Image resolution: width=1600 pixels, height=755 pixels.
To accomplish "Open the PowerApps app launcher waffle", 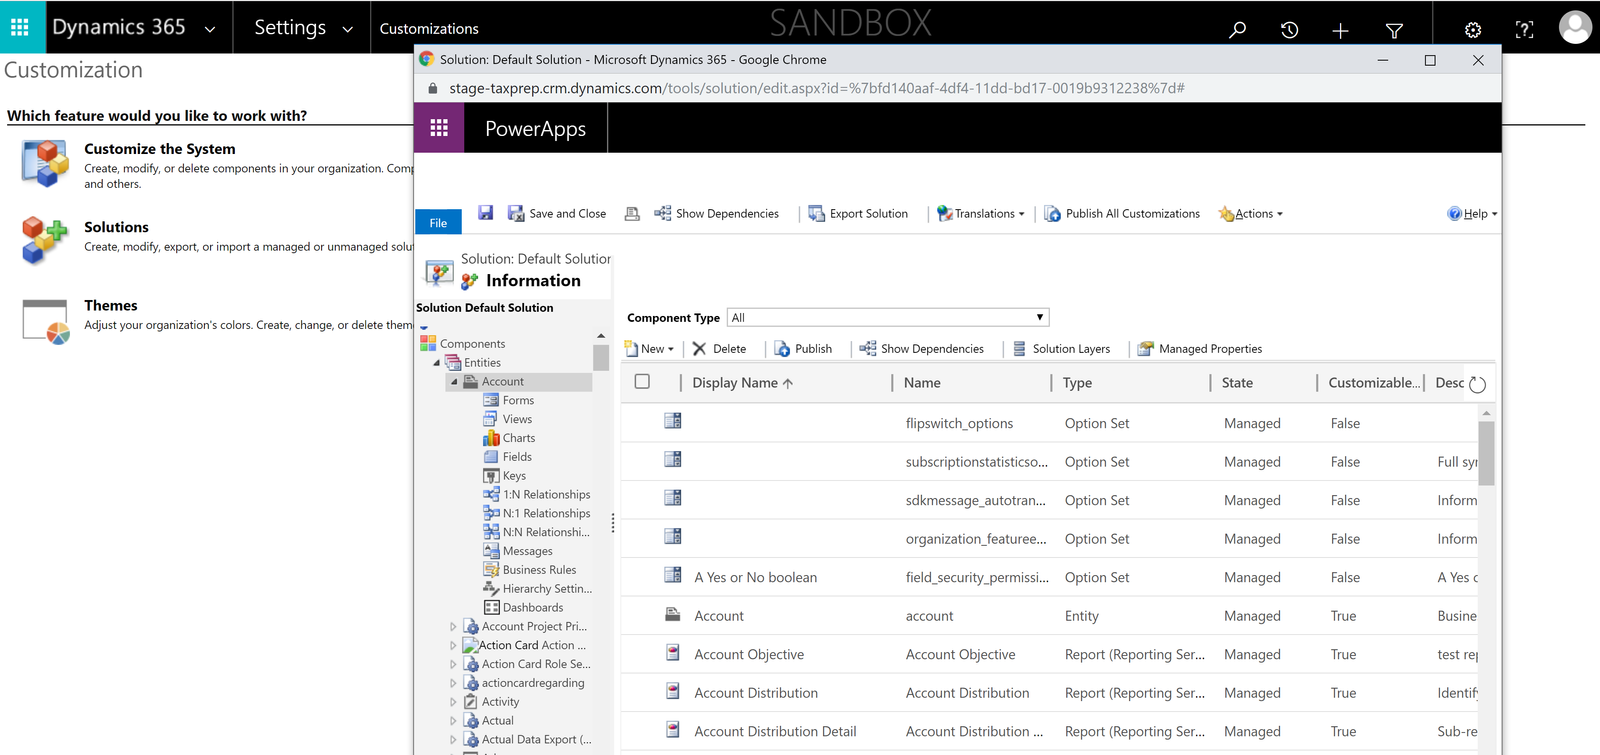I will click(439, 128).
